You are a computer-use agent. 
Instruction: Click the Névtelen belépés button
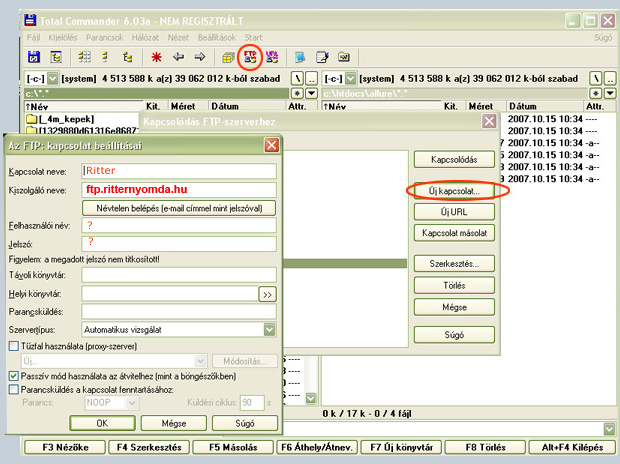point(179,208)
